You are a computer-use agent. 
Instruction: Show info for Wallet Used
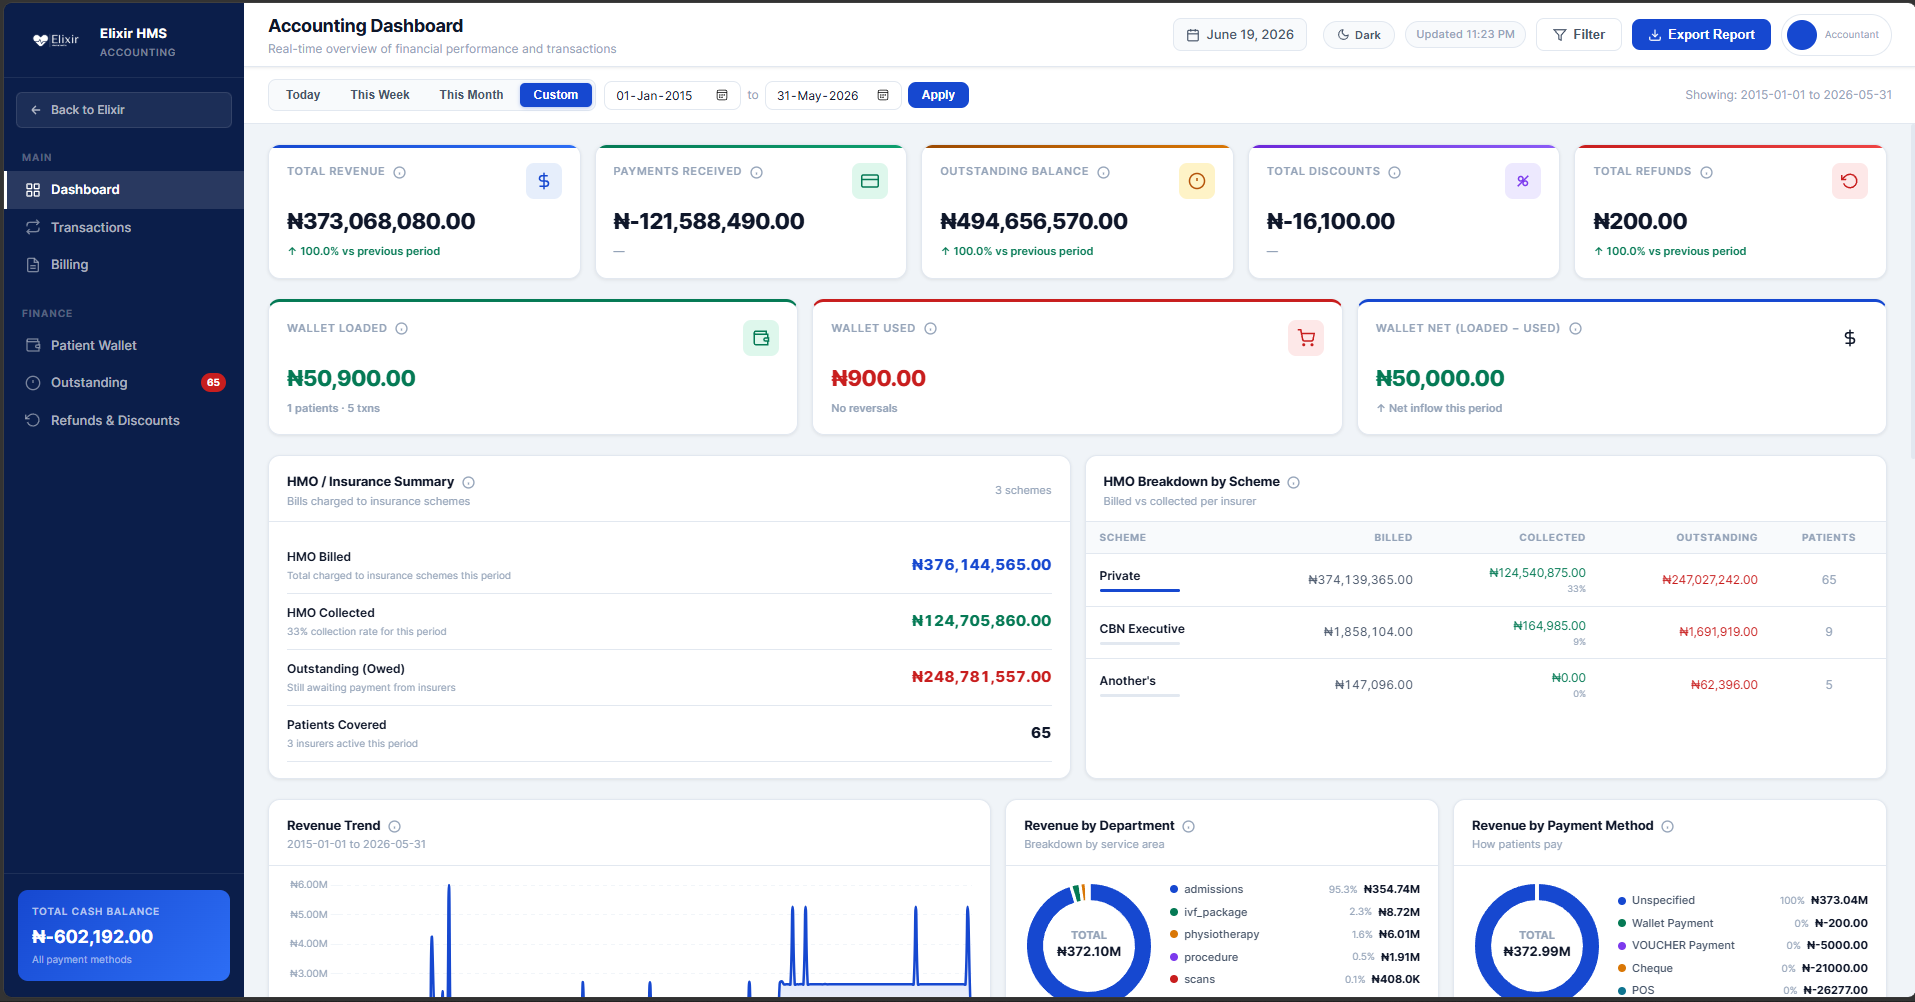click(931, 329)
